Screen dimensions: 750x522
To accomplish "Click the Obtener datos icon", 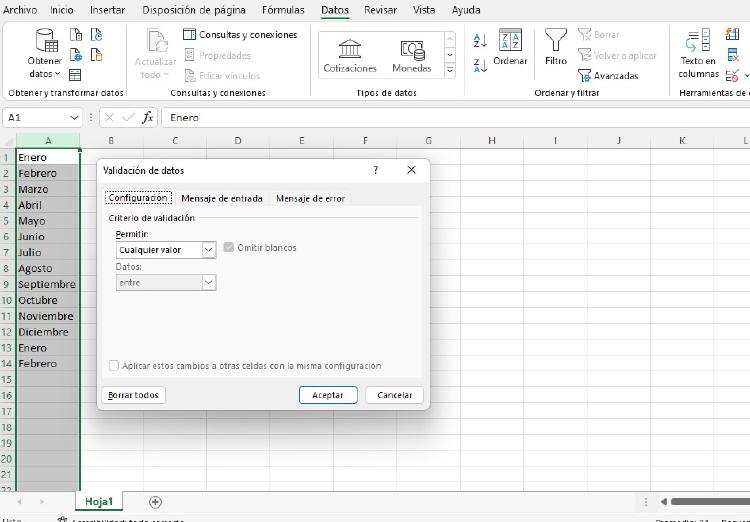I will pos(46,42).
